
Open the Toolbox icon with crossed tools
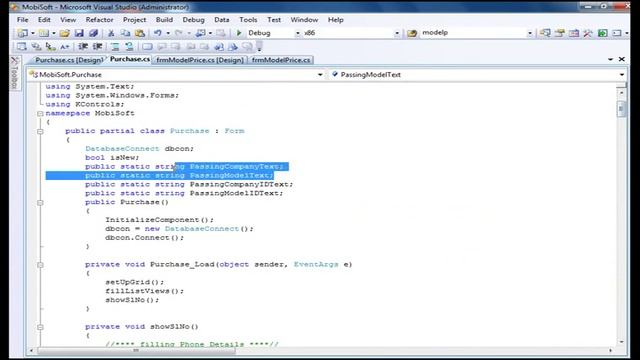pyautogui.click(x=588, y=33)
